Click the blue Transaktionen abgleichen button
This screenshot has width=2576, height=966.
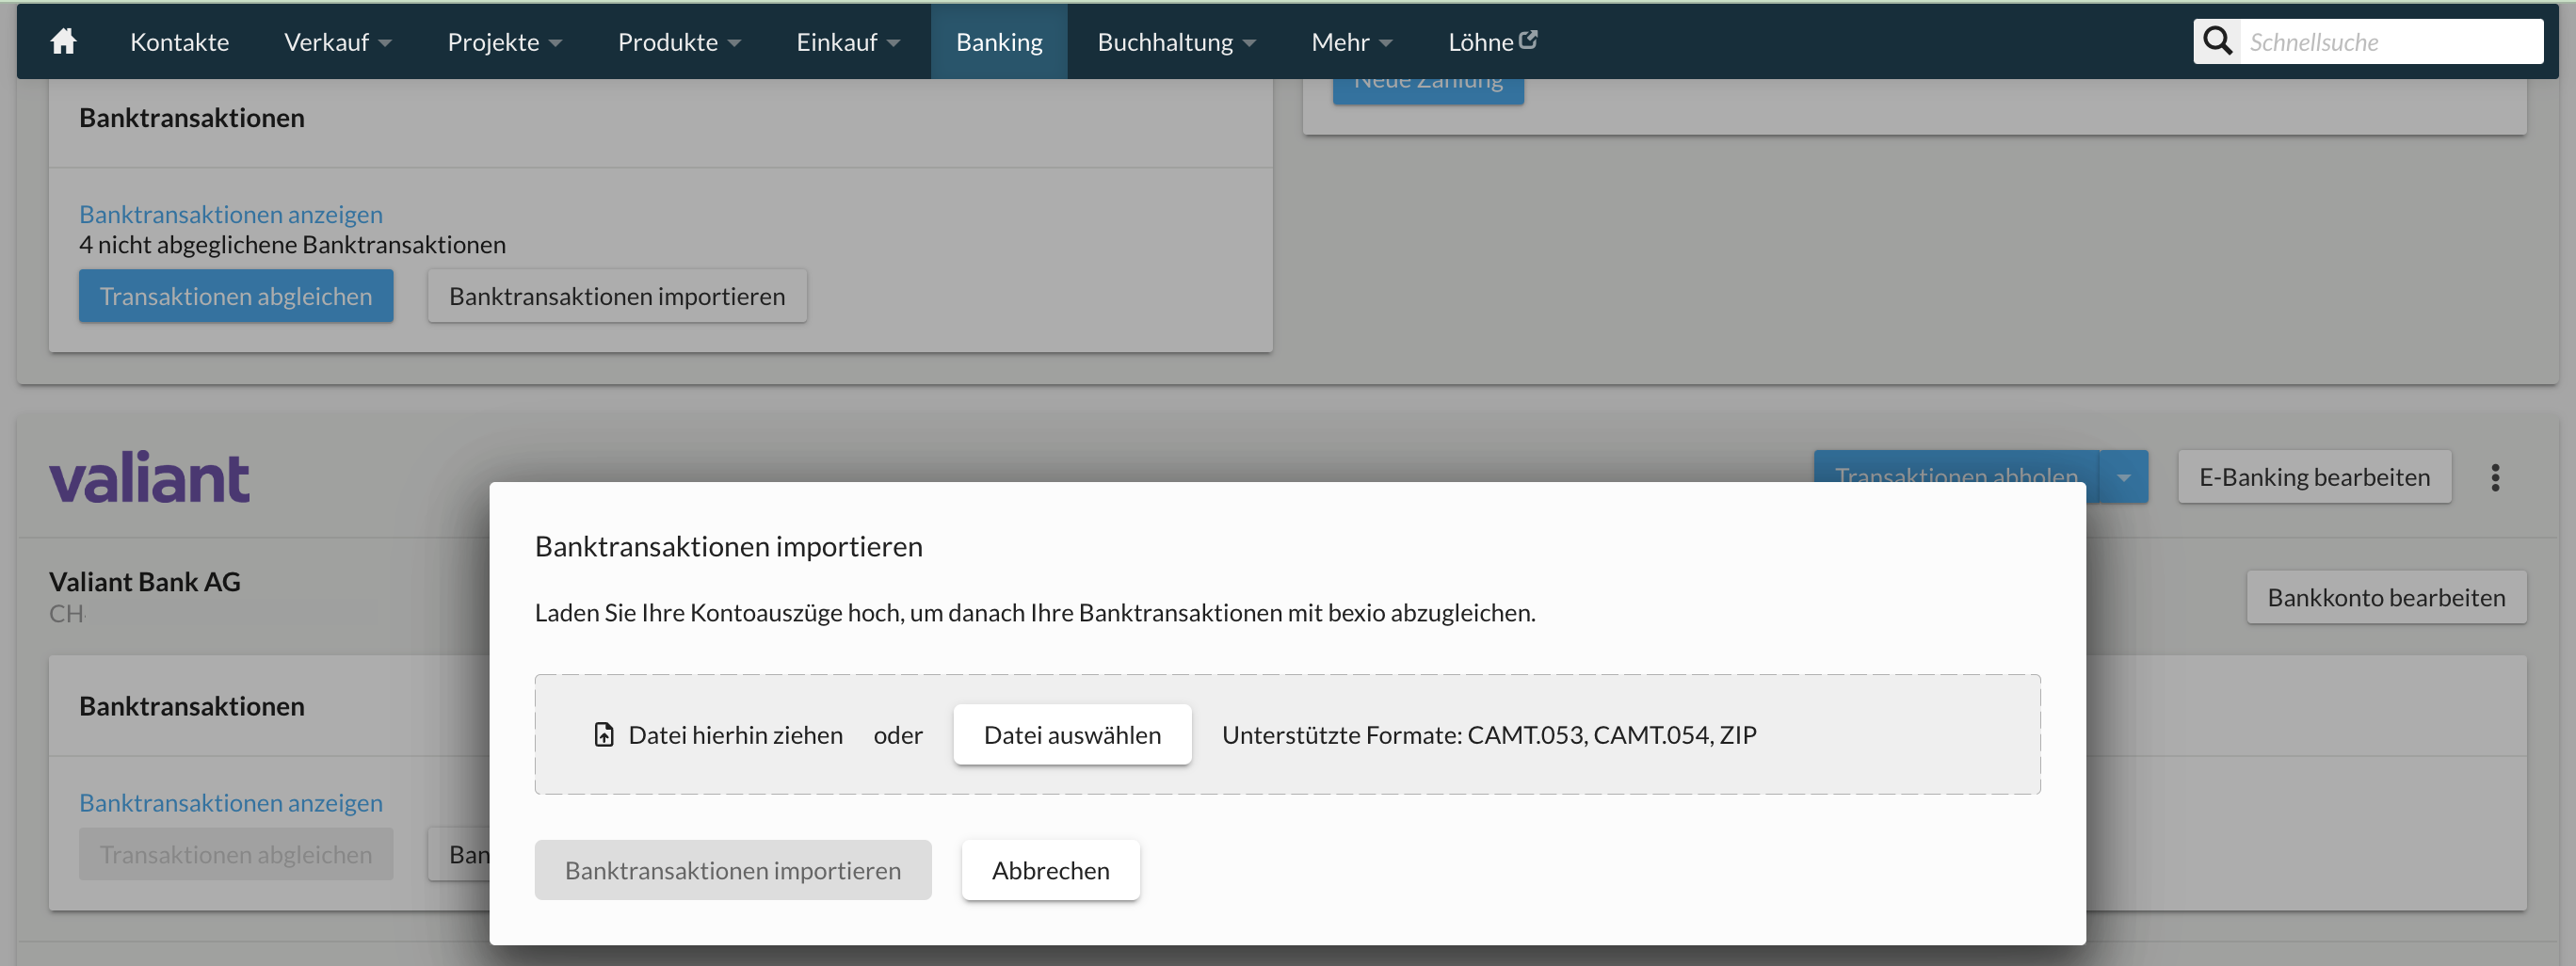pos(236,296)
